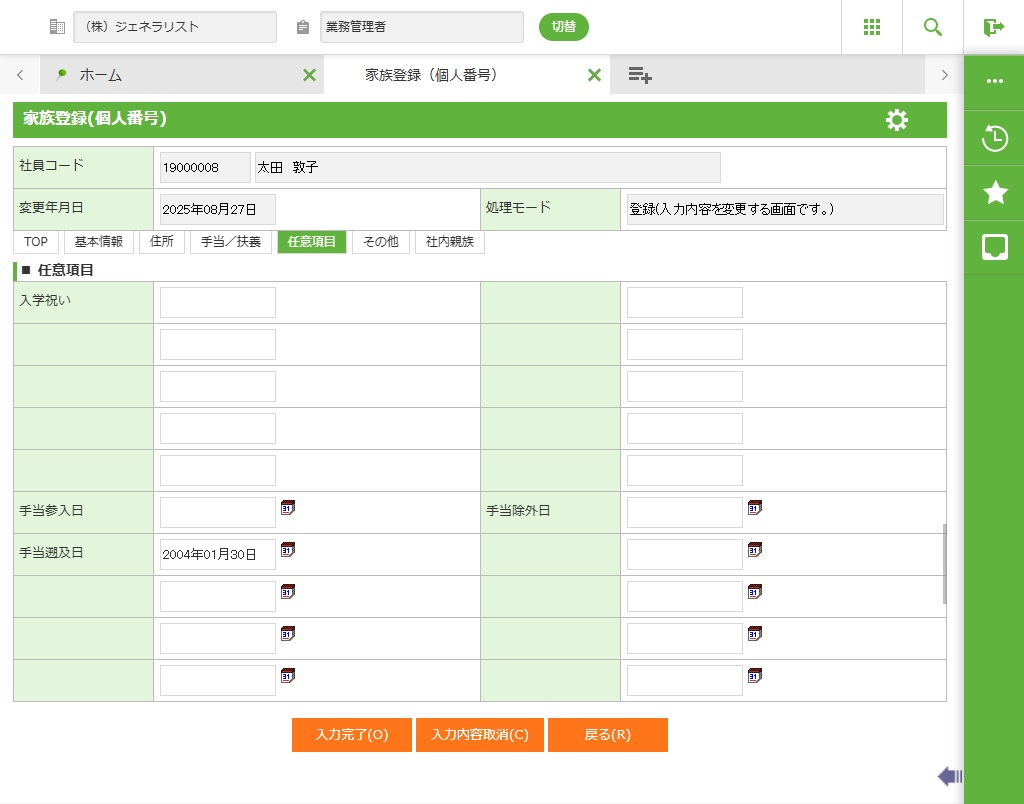1024x804 pixels.
Task: Switch to the 基本情報 tab
Action: [99, 242]
